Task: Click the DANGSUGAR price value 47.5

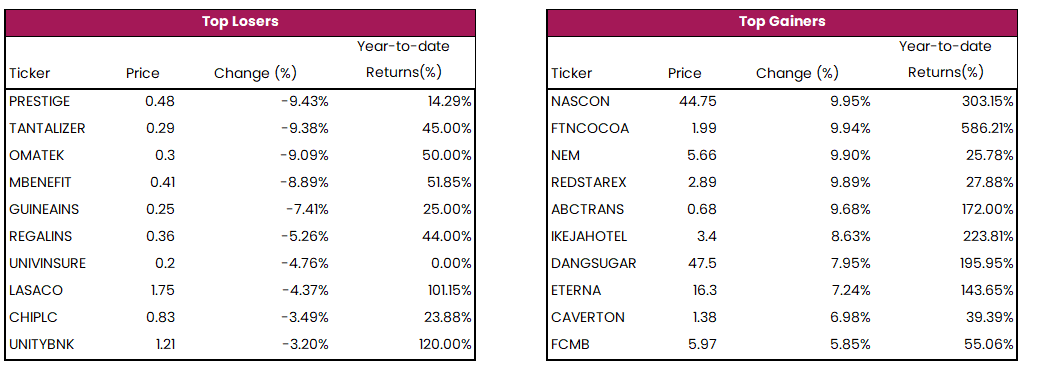Action: point(702,263)
